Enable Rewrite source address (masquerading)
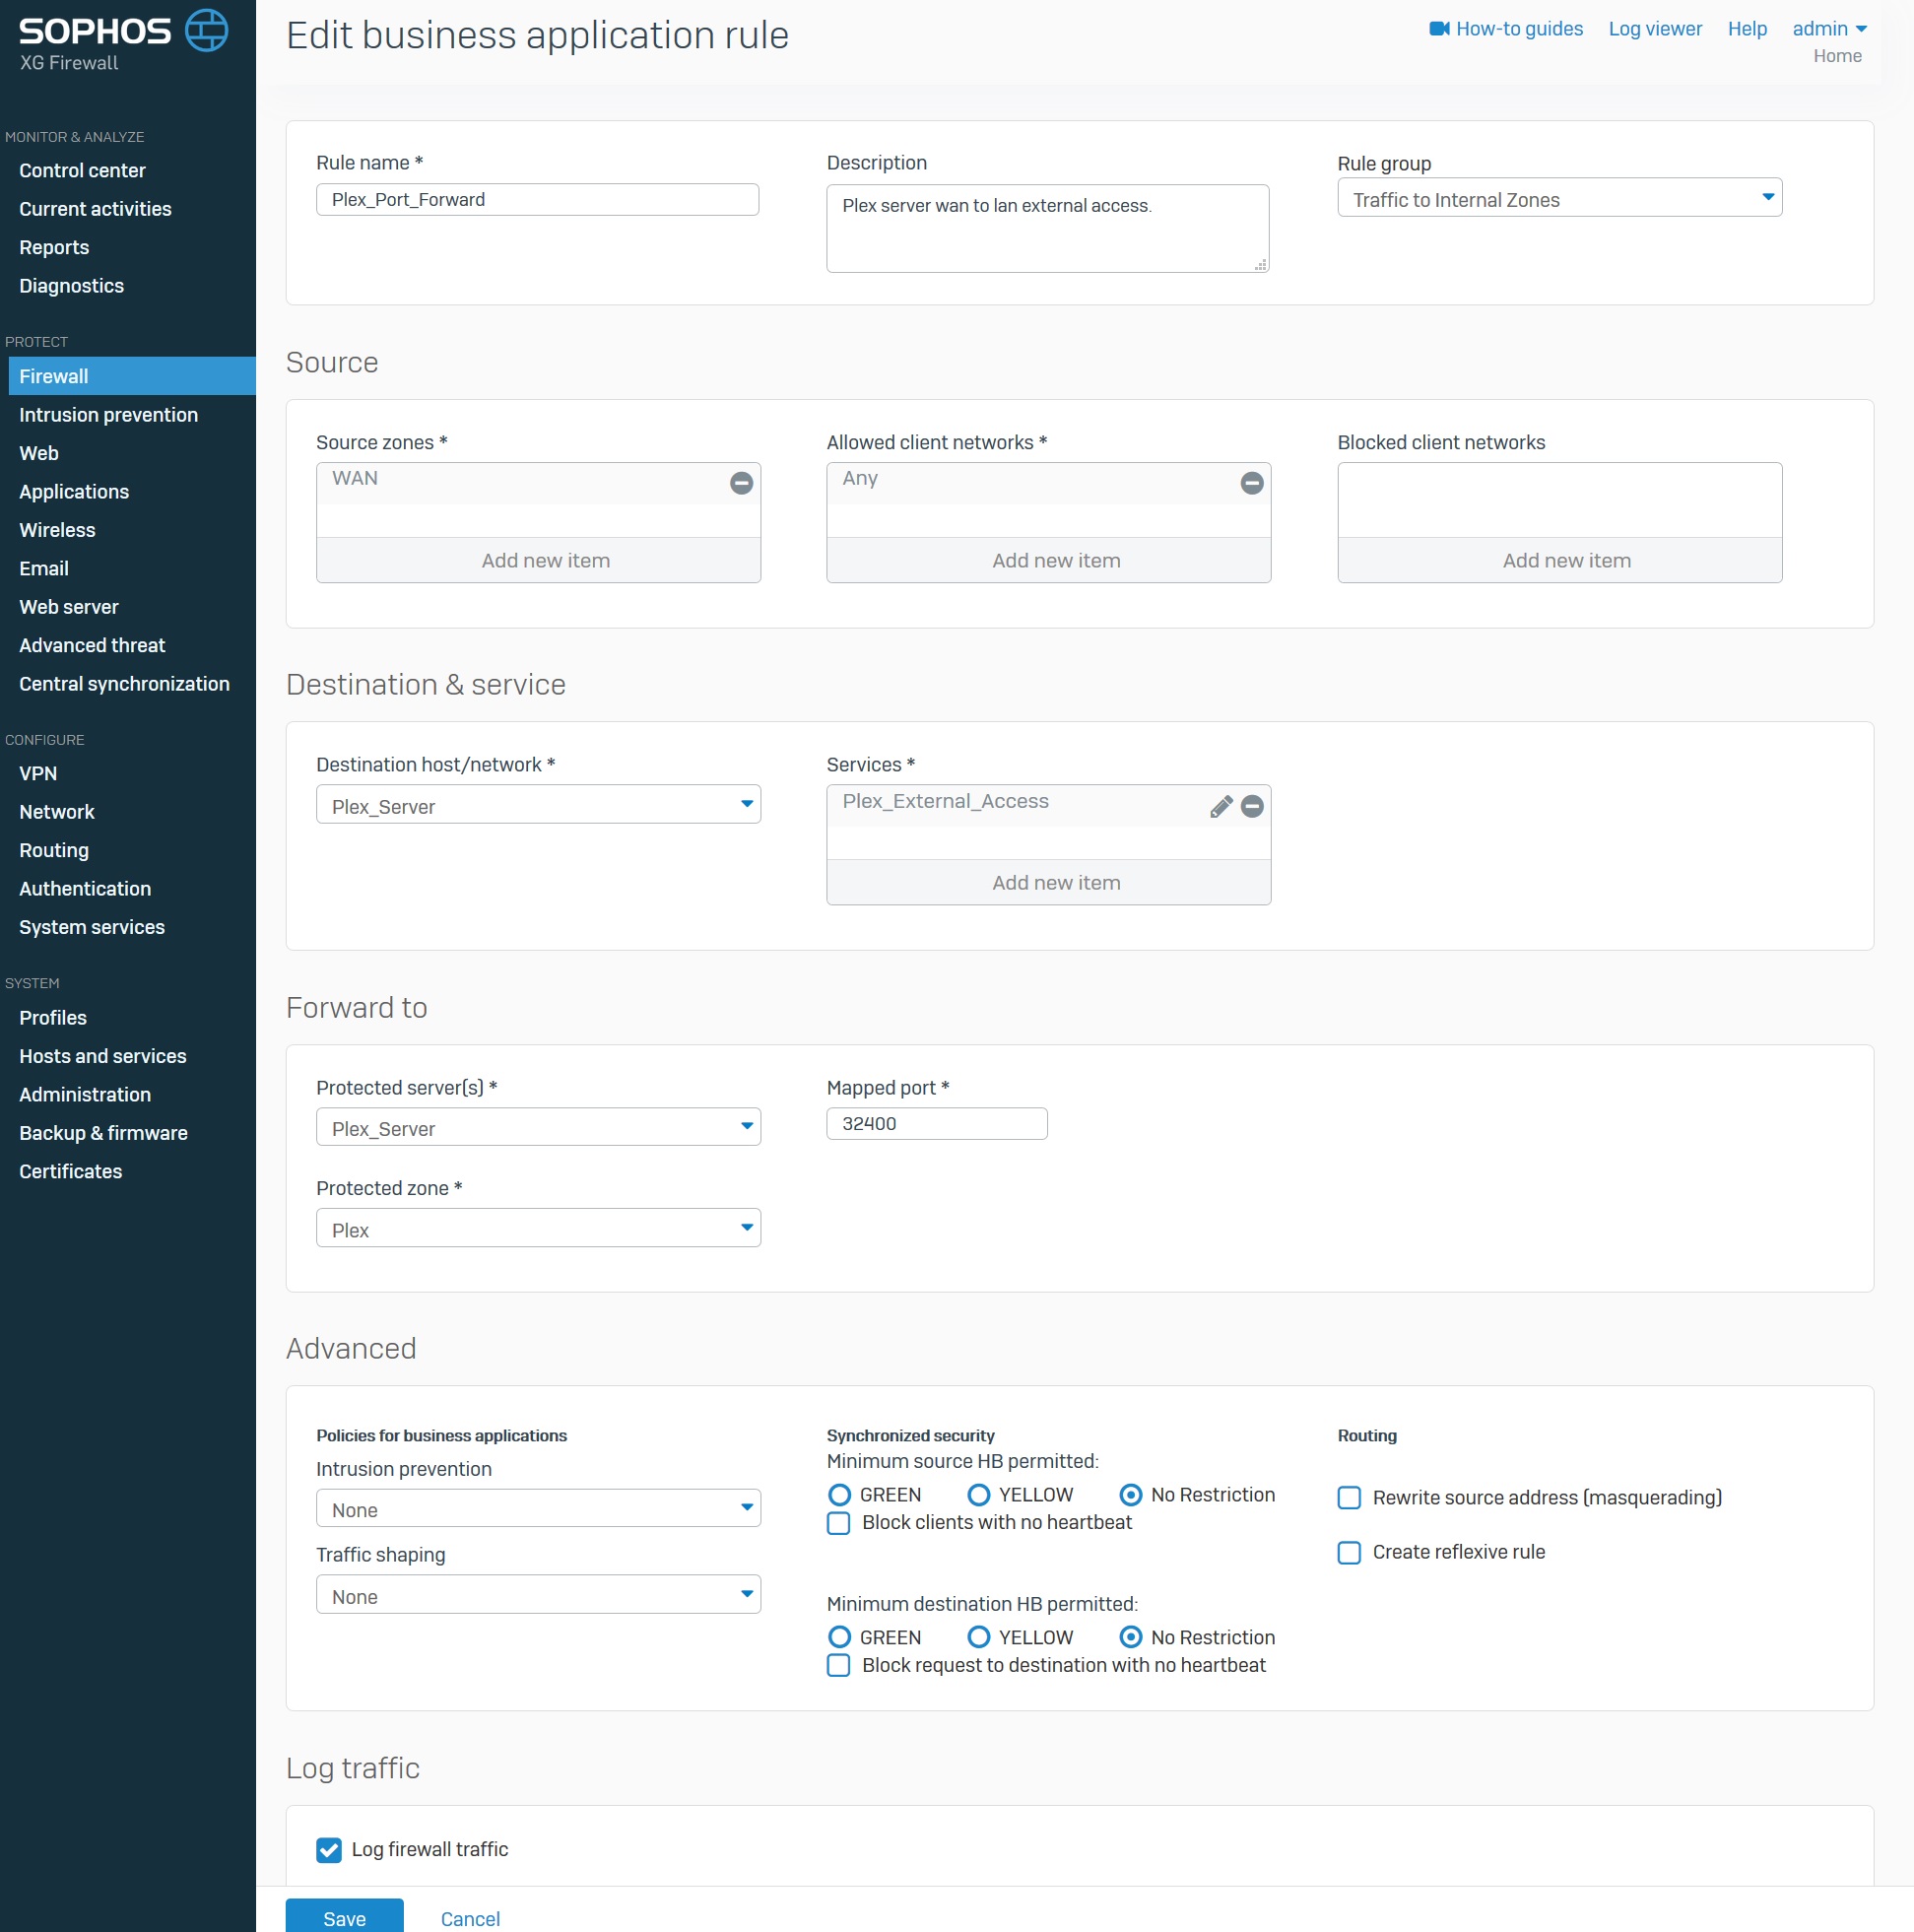Viewport: 1914px width, 1932px height. coord(1349,1498)
